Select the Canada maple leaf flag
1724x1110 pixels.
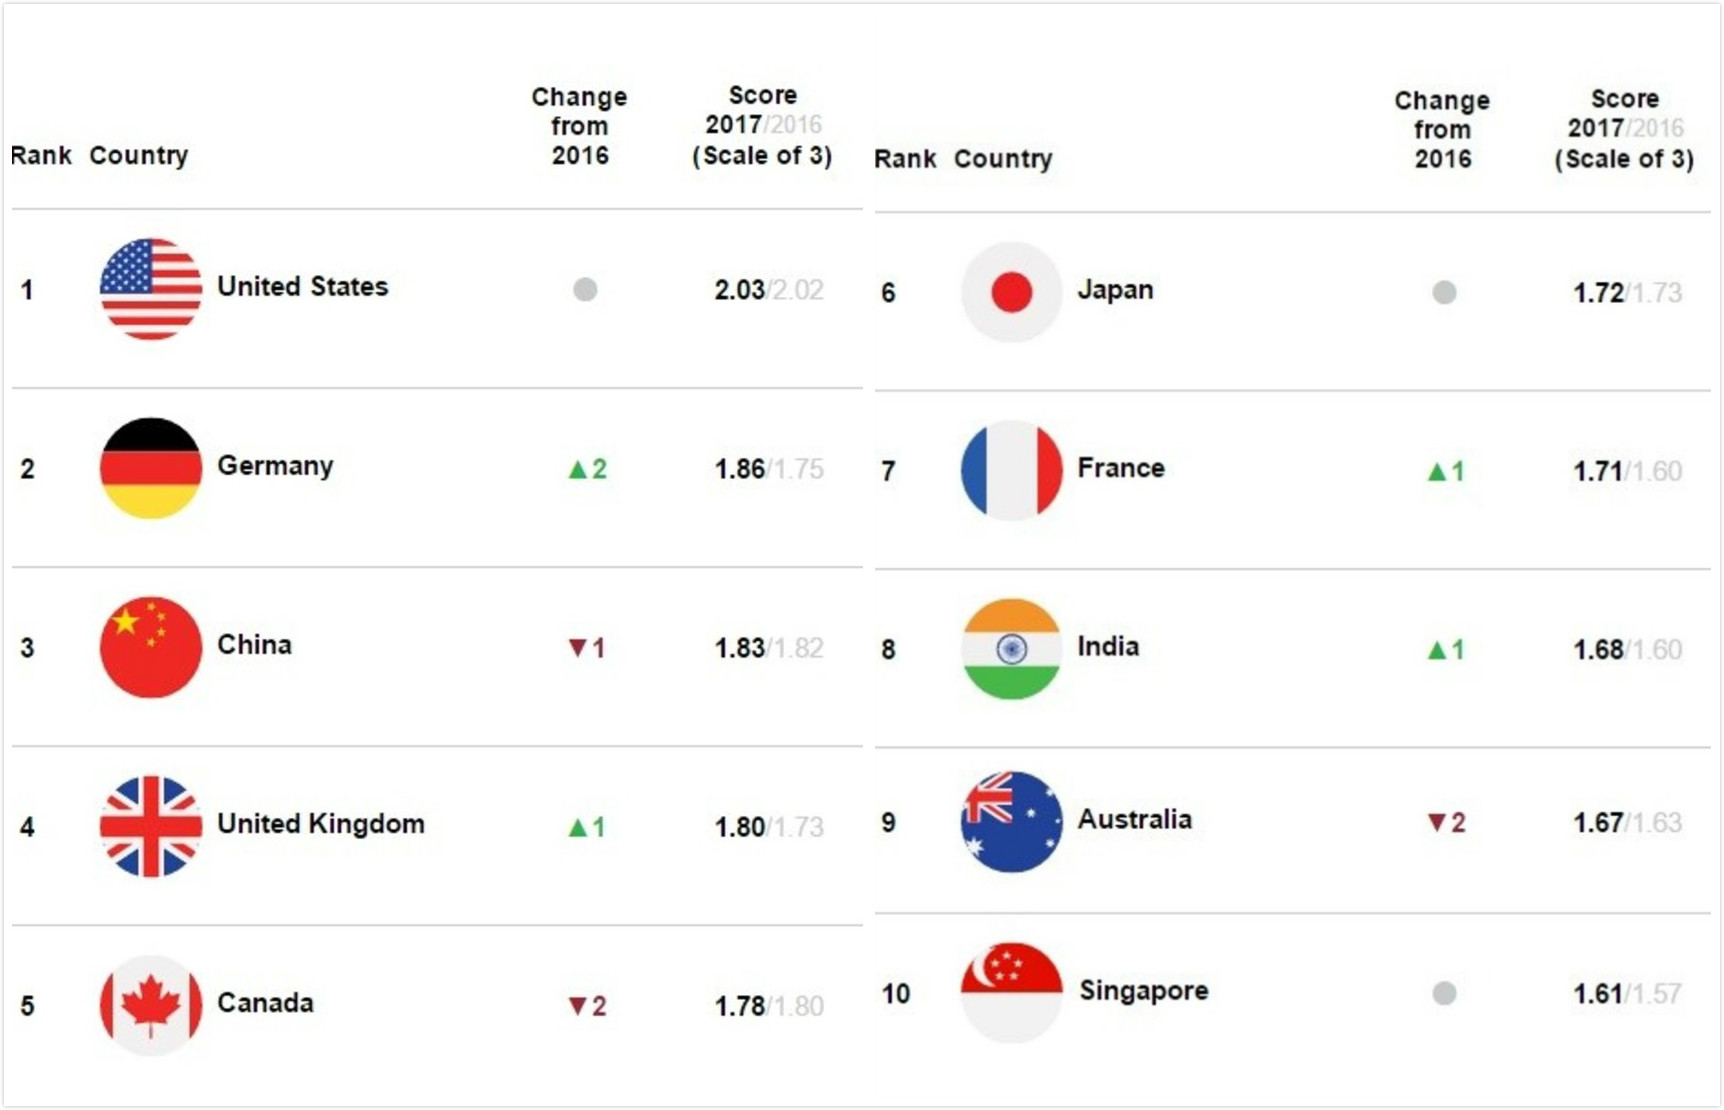coord(150,1005)
